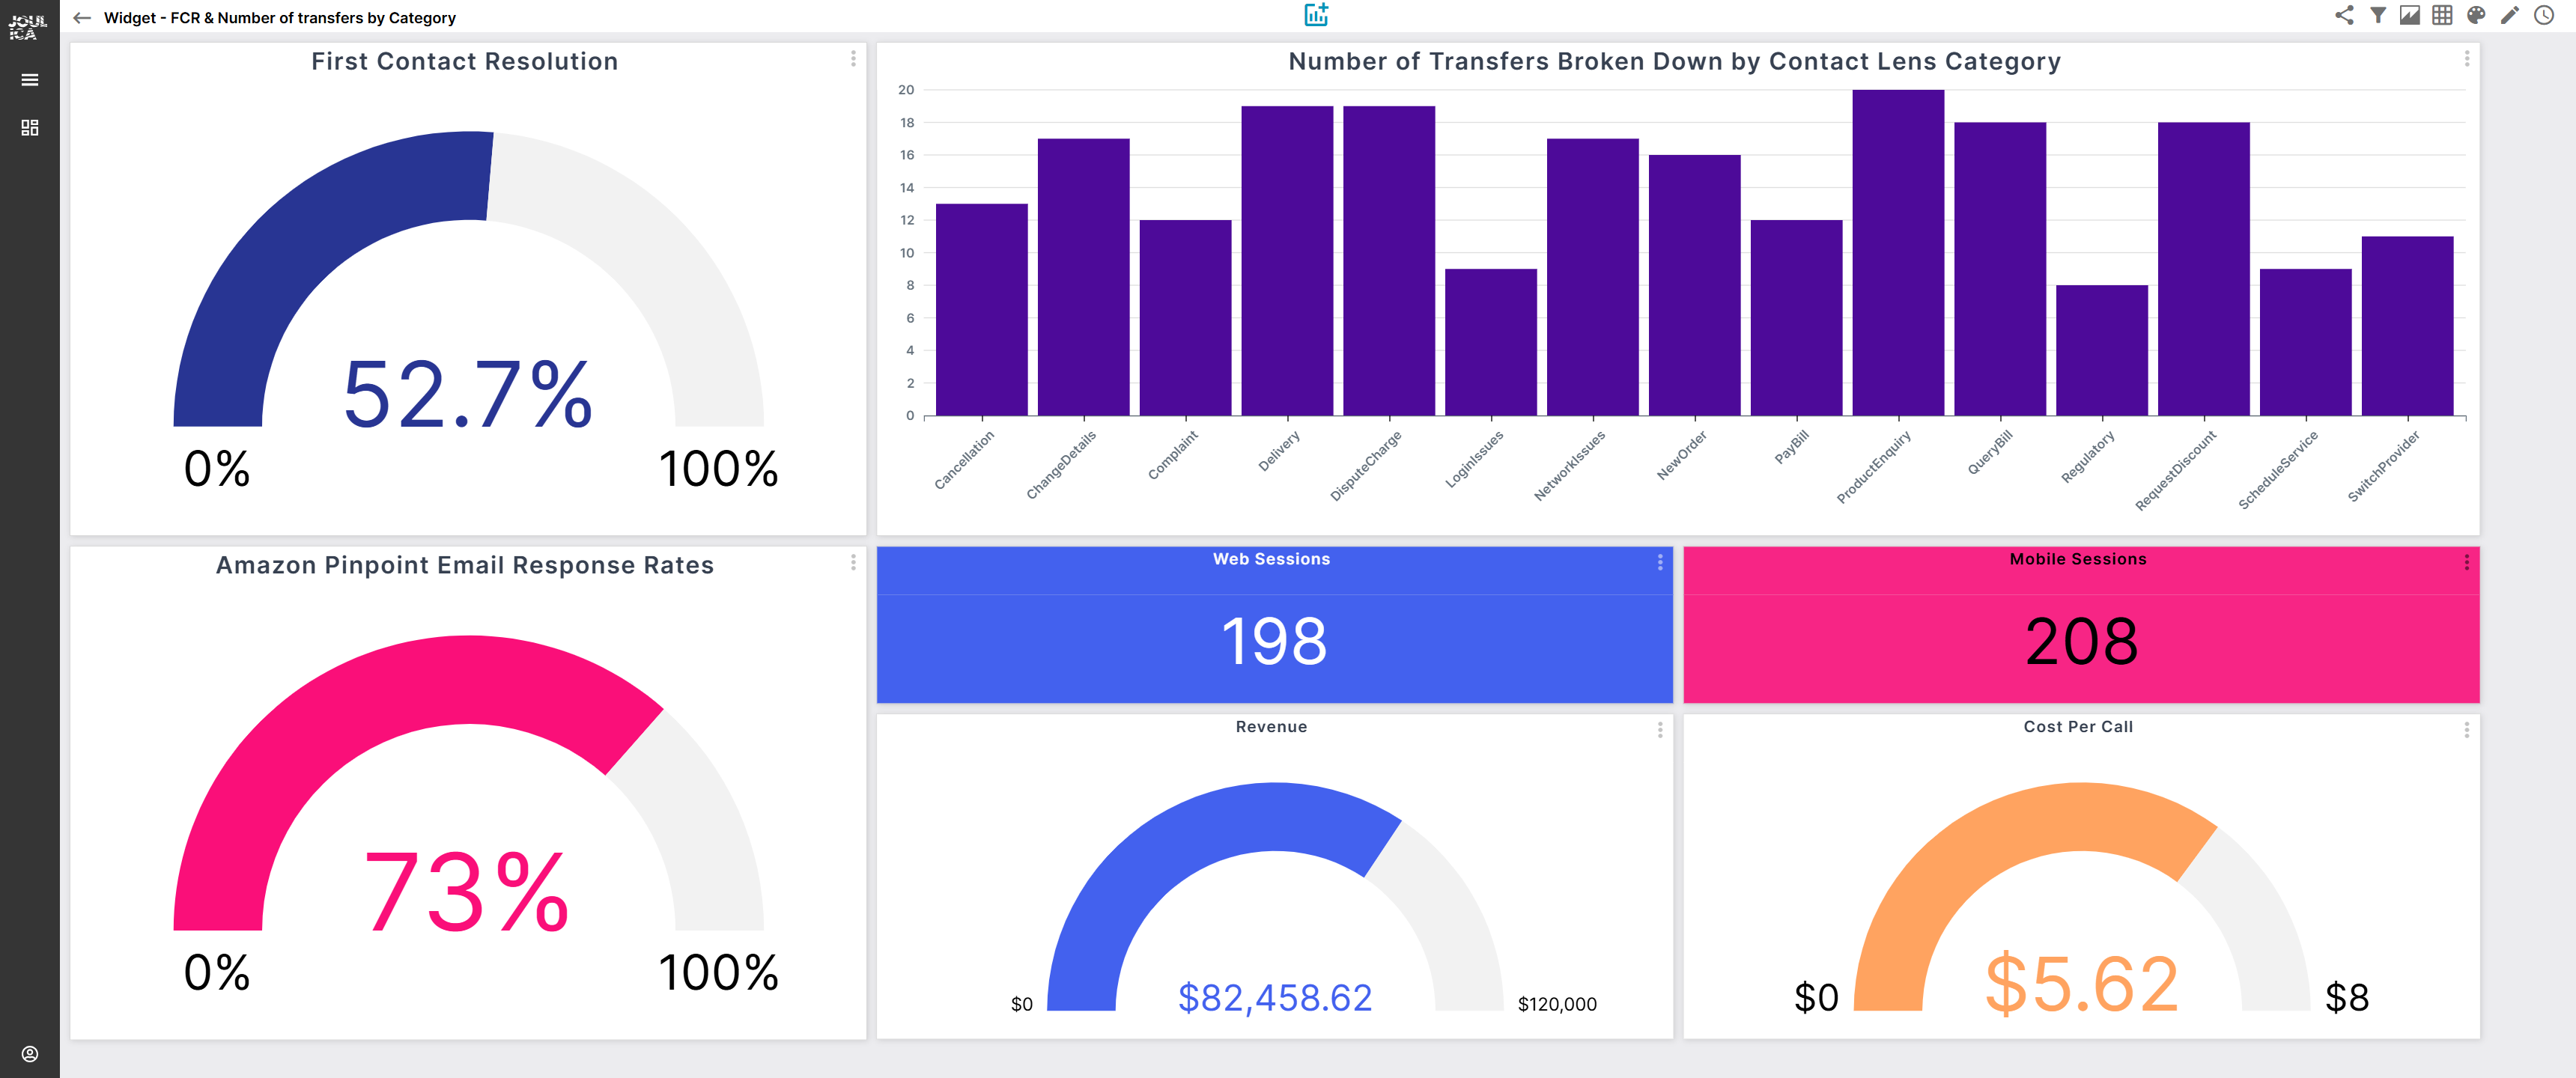Open the hamburger menu in the sidebar
Image resolution: width=2576 pixels, height=1078 pixels.
click(29, 79)
